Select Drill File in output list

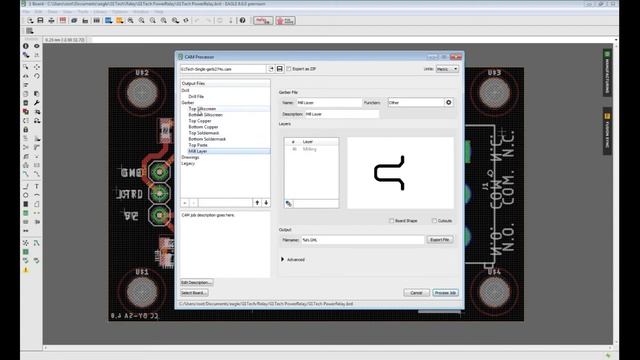pyautogui.click(x=196, y=96)
